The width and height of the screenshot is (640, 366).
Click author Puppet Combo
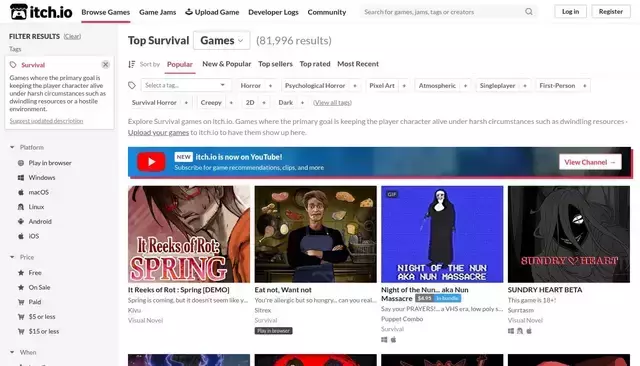coord(402,319)
